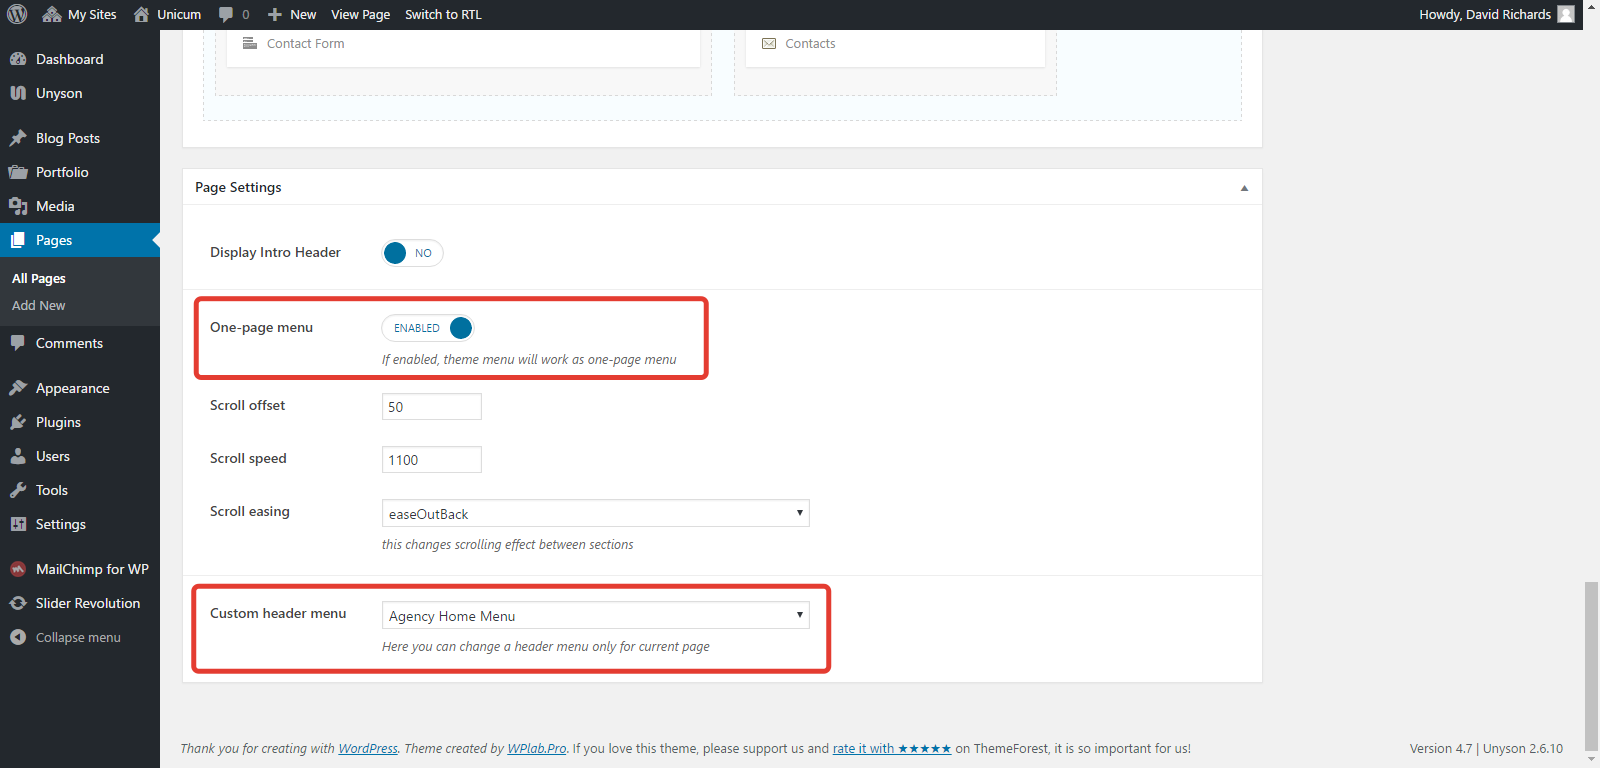Collapse the Page Settings panel arrow

coord(1244,188)
